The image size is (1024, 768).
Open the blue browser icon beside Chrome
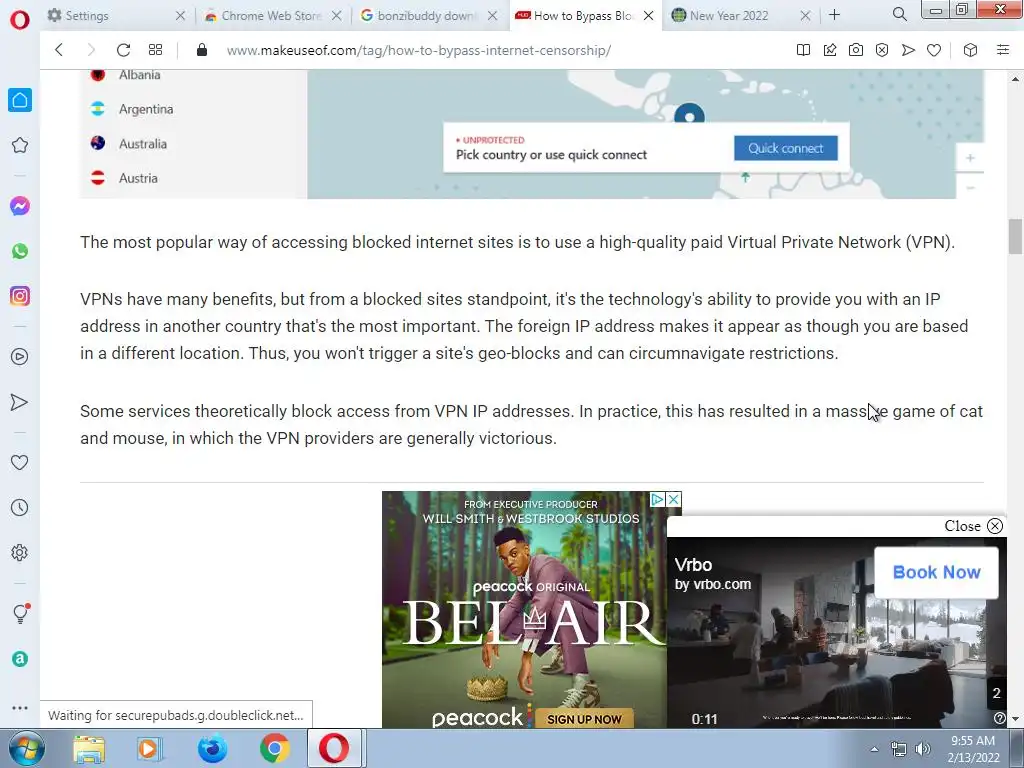tap(212, 748)
